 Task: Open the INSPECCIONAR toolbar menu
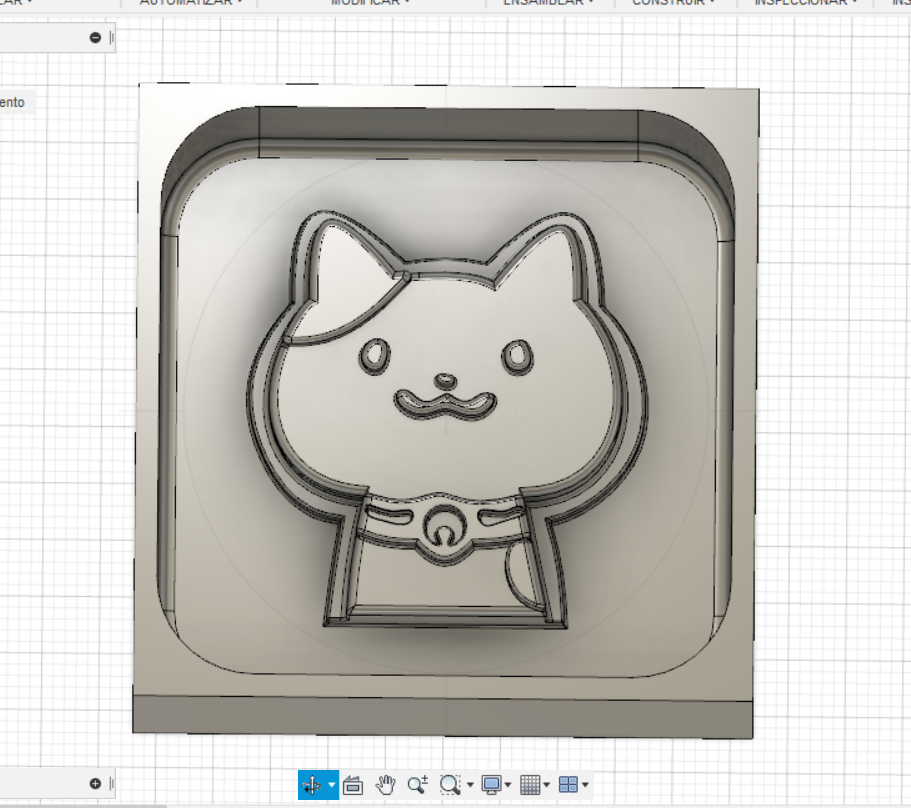(x=806, y=3)
